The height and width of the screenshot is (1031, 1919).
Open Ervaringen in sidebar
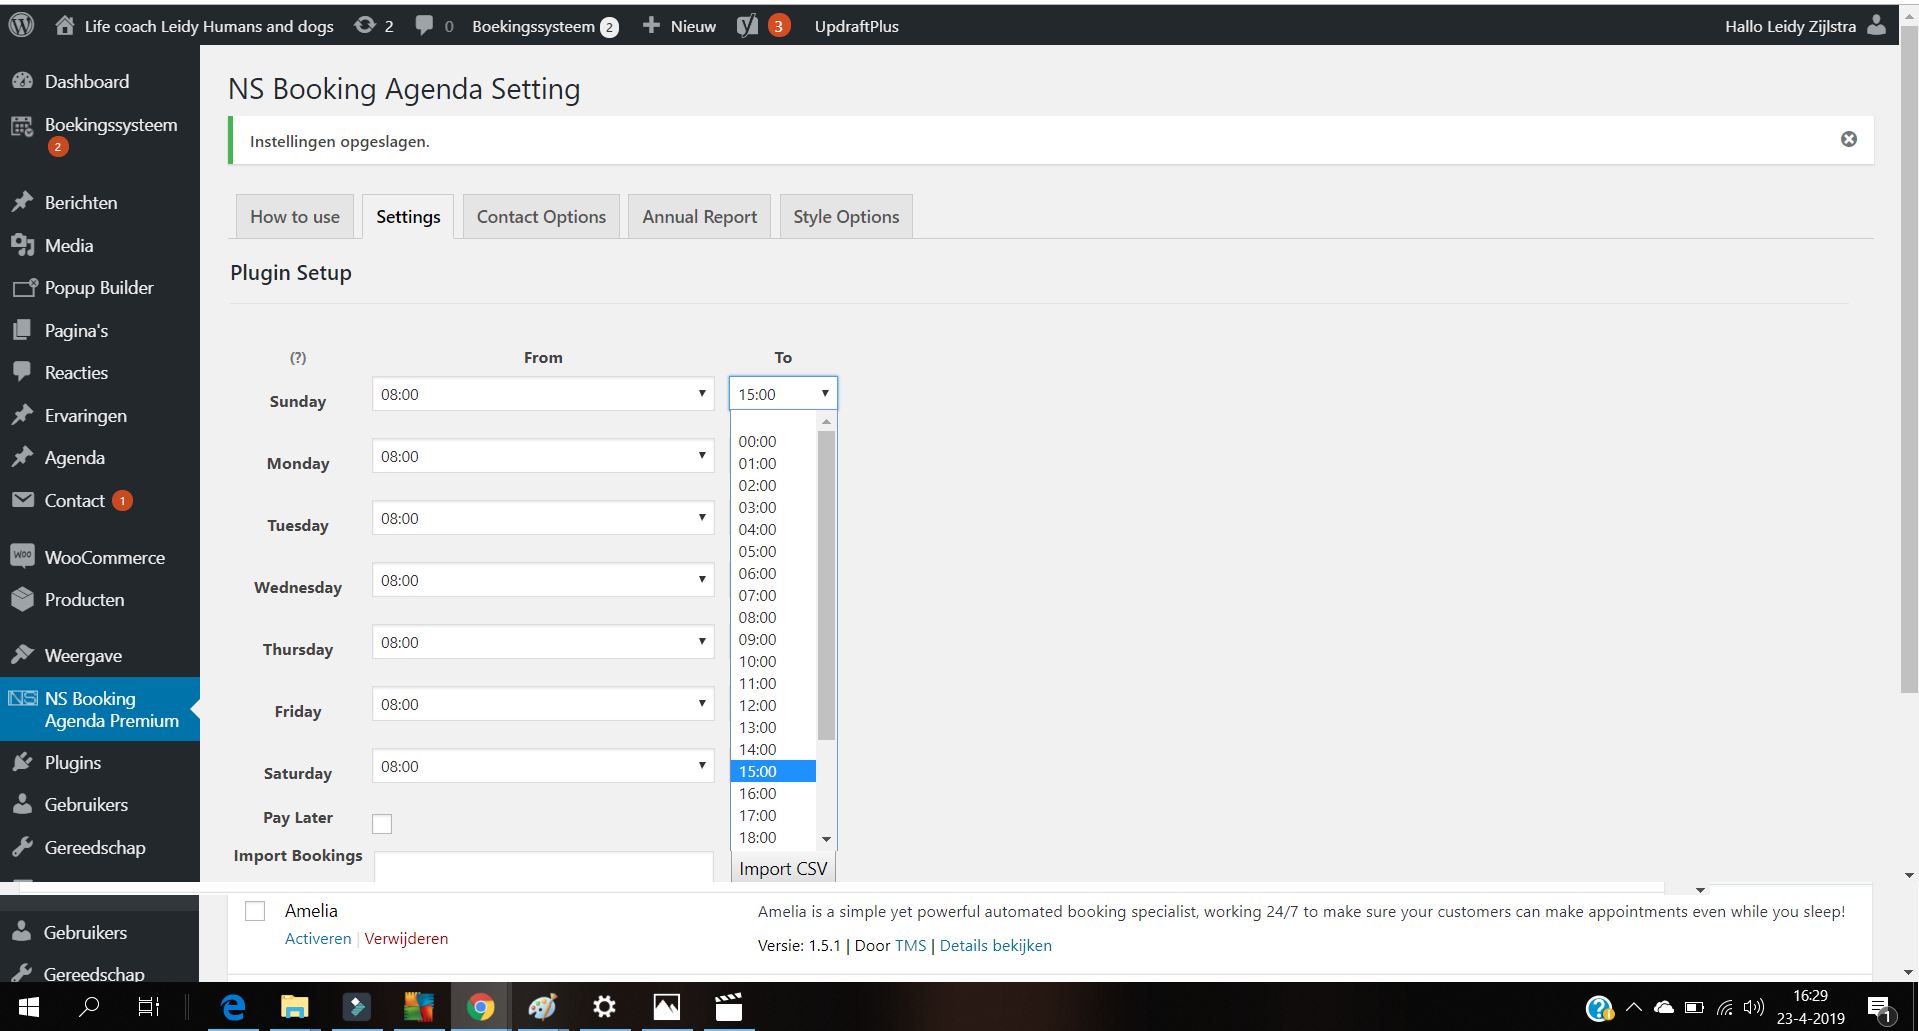coord(86,416)
